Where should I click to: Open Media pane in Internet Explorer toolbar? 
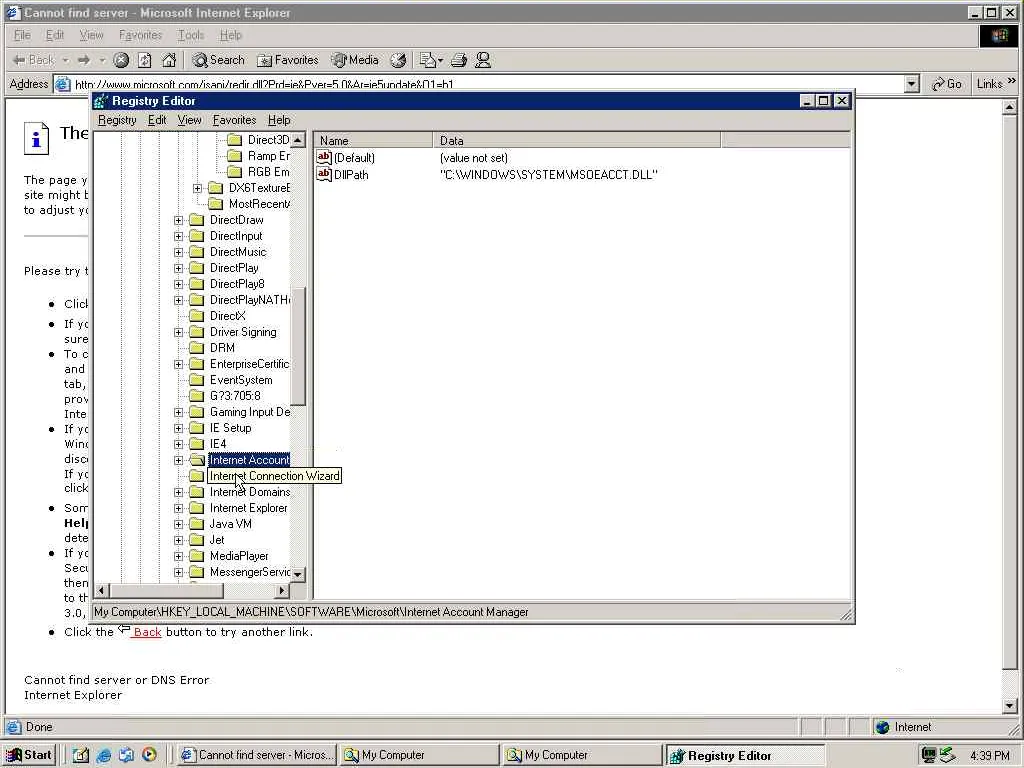[x=355, y=60]
